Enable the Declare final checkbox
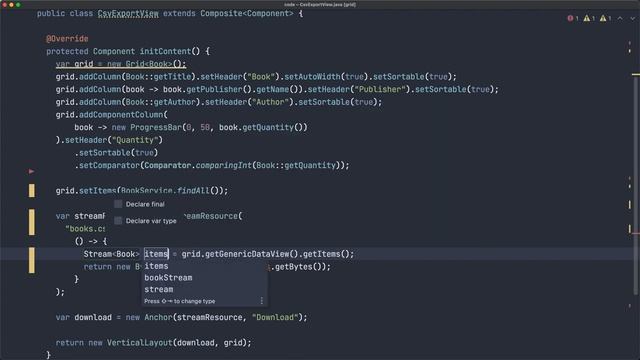This screenshot has width=640, height=360. pyautogui.click(x=118, y=204)
